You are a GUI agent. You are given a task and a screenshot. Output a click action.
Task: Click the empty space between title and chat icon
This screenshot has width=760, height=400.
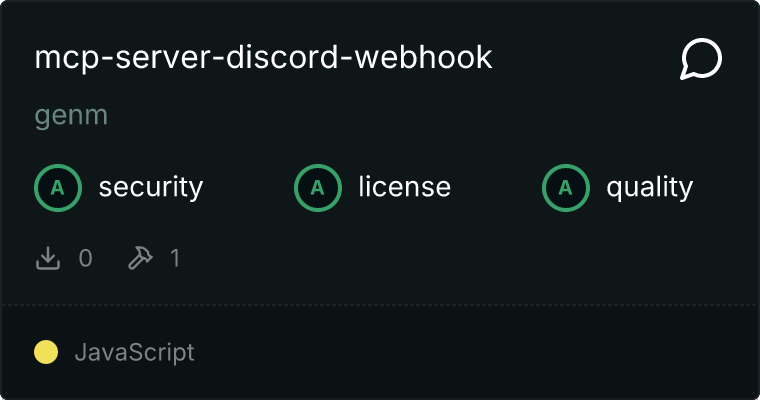pyautogui.click(x=586, y=58)
